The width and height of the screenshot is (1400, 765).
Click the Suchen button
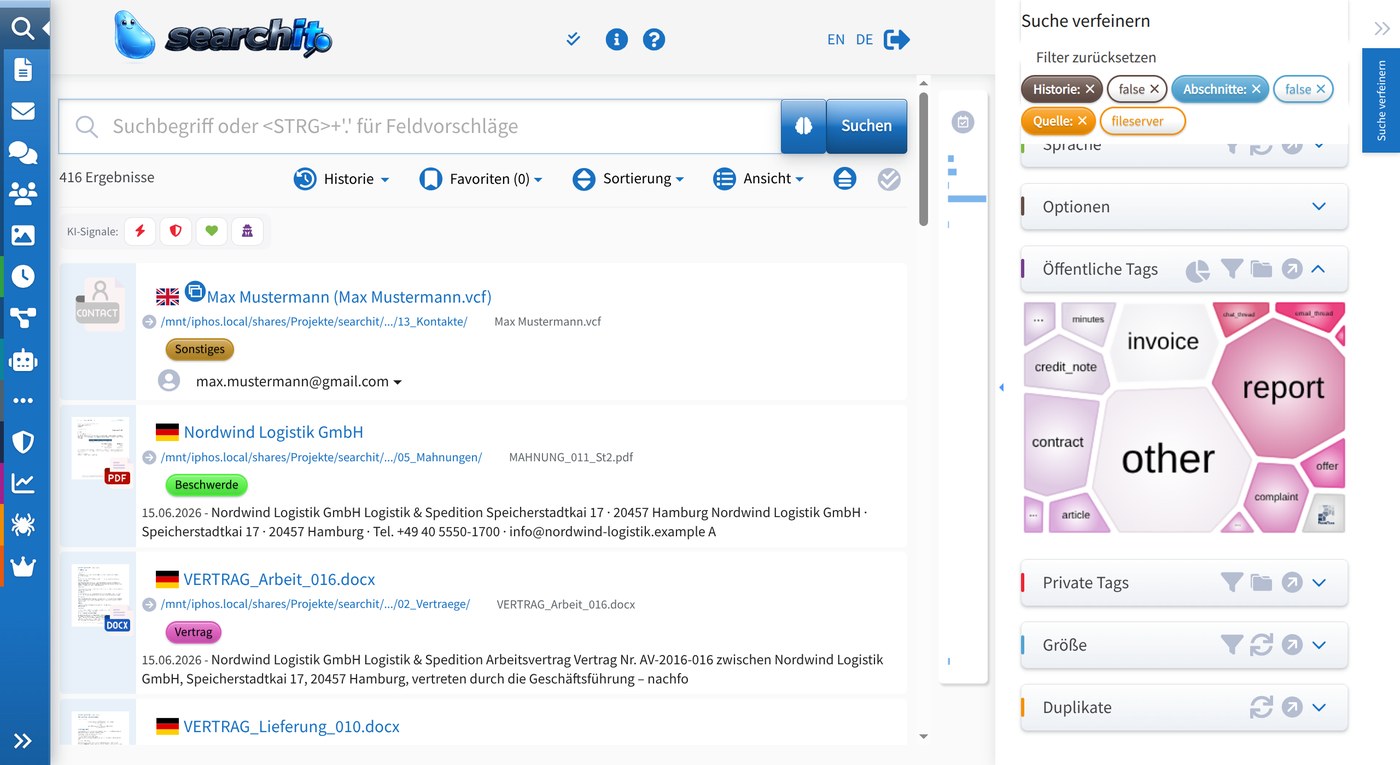point(866,126)
